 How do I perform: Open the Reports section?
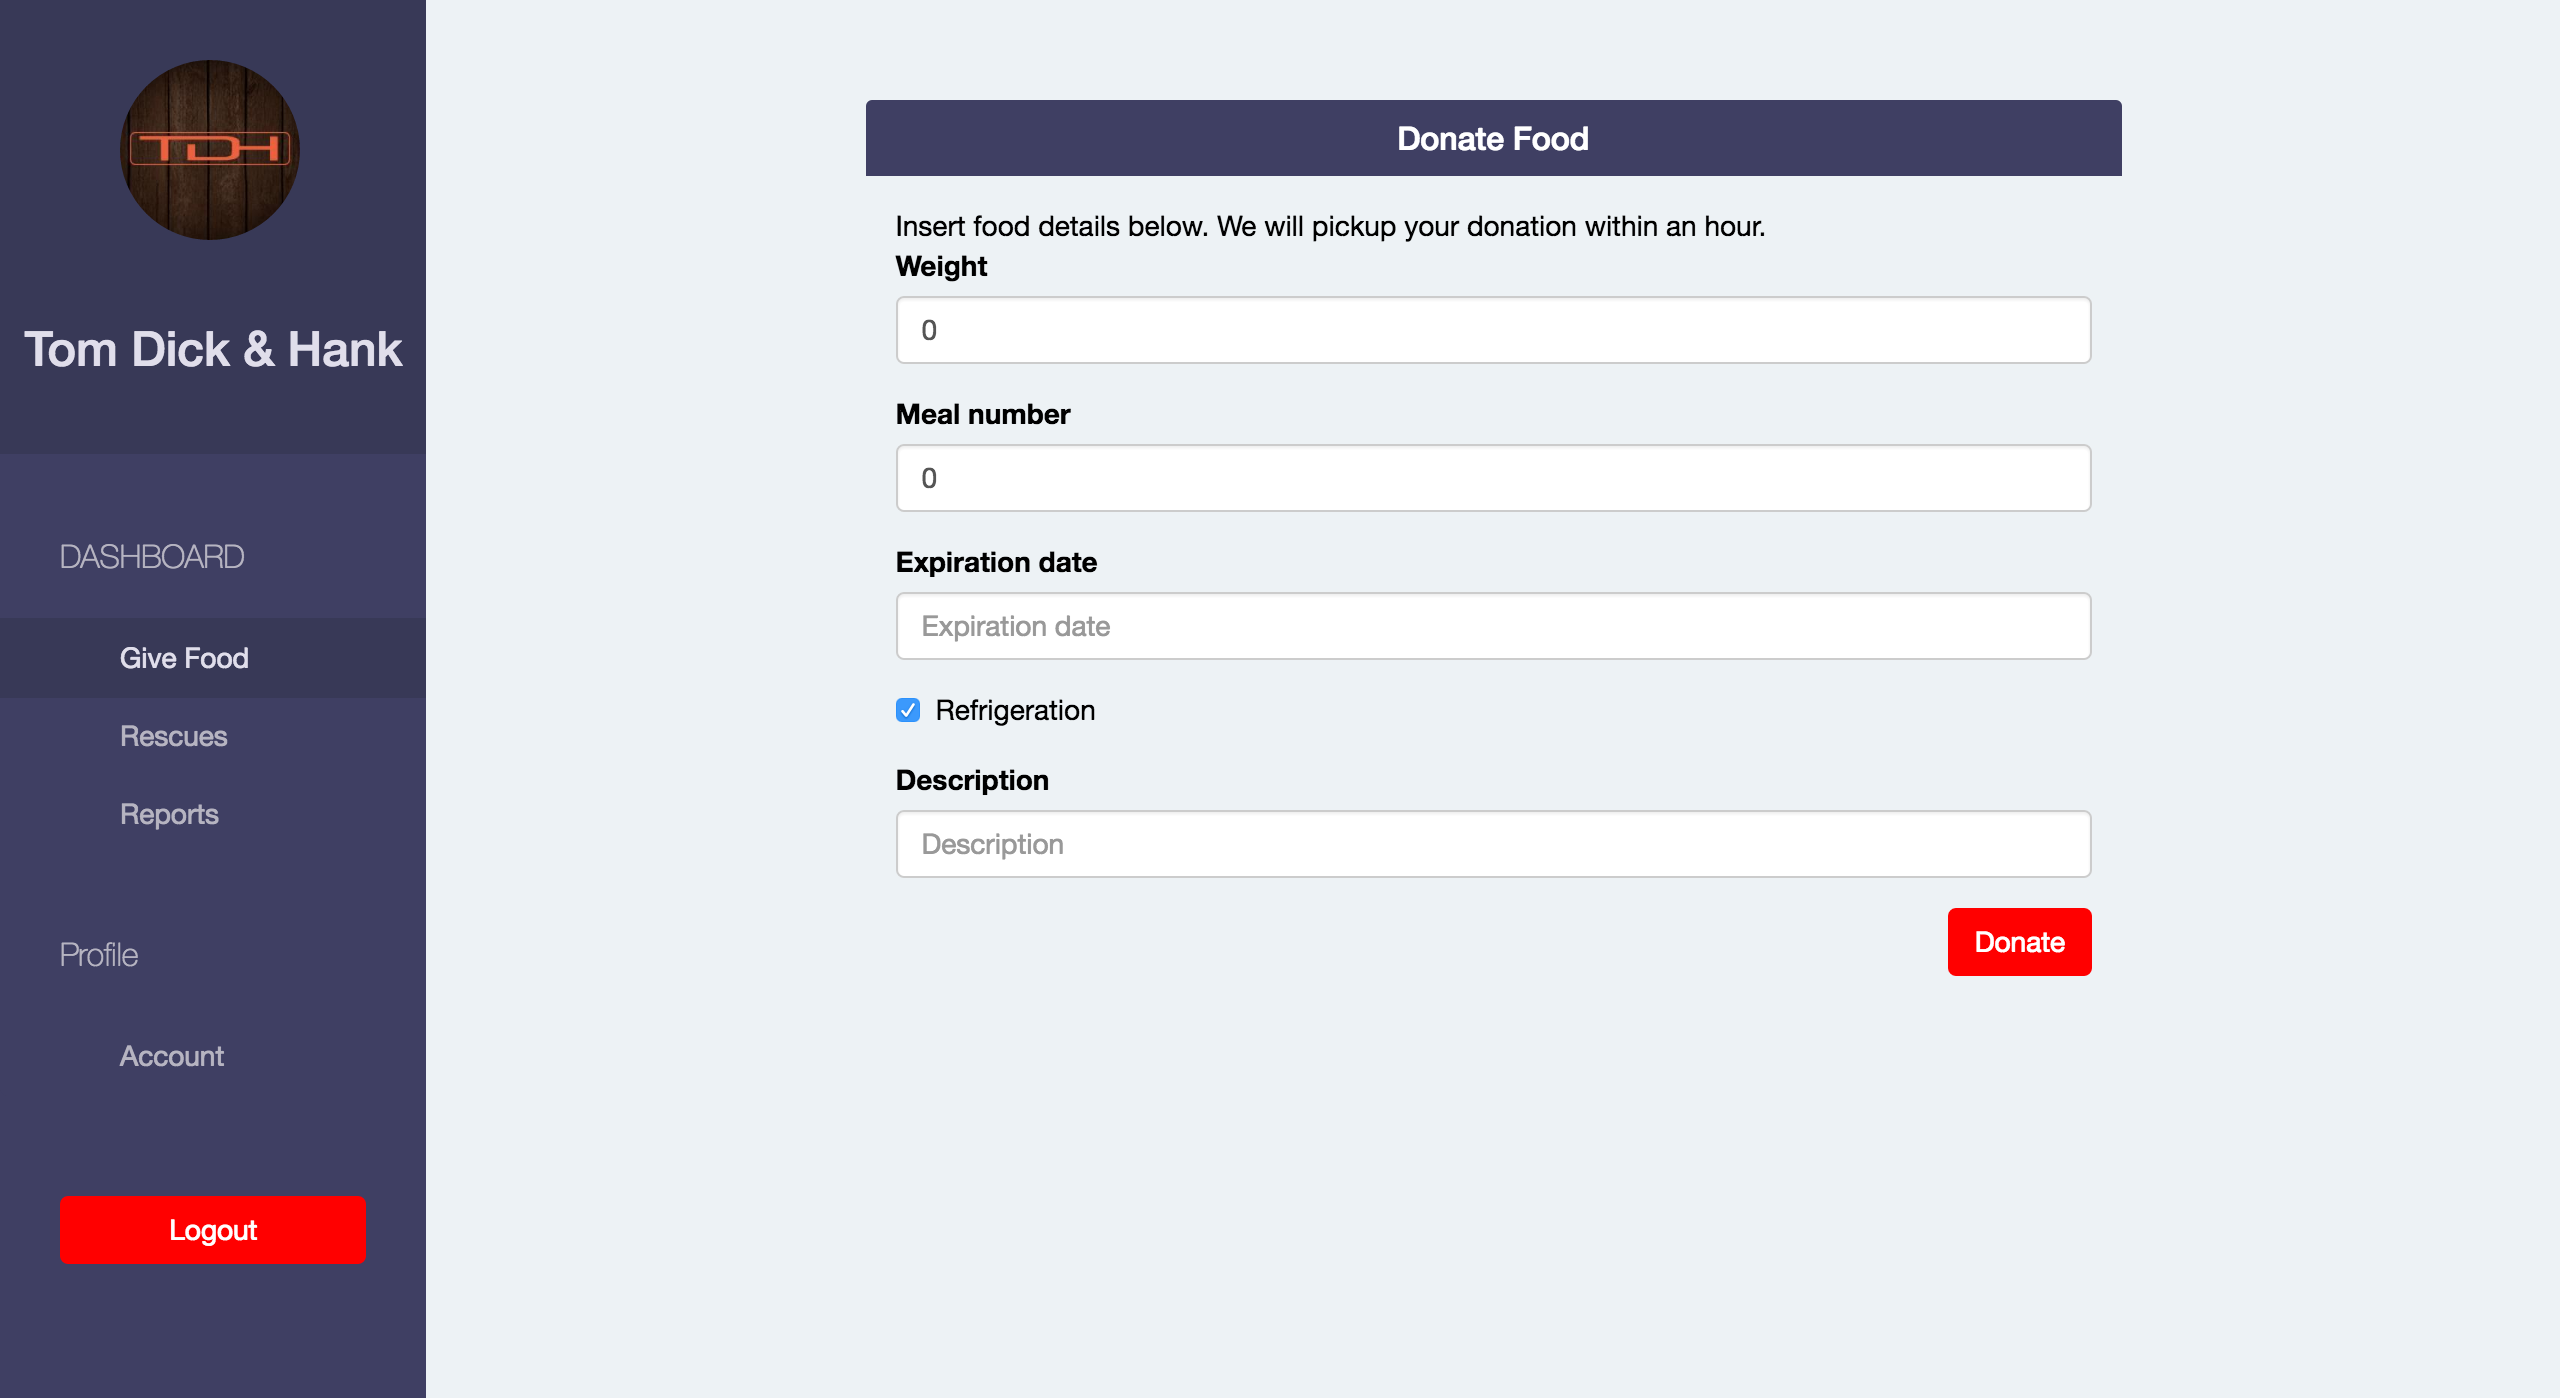[169, 814]
